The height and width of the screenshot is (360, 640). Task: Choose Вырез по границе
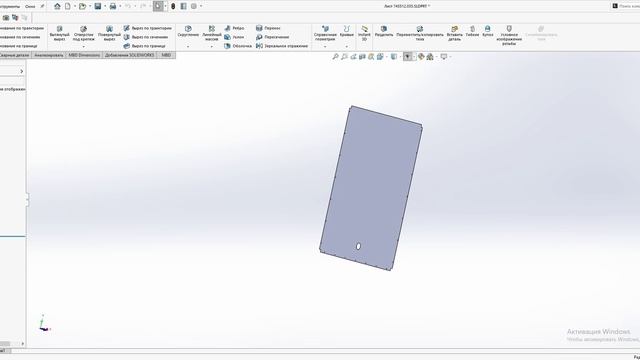click(144, 46)
